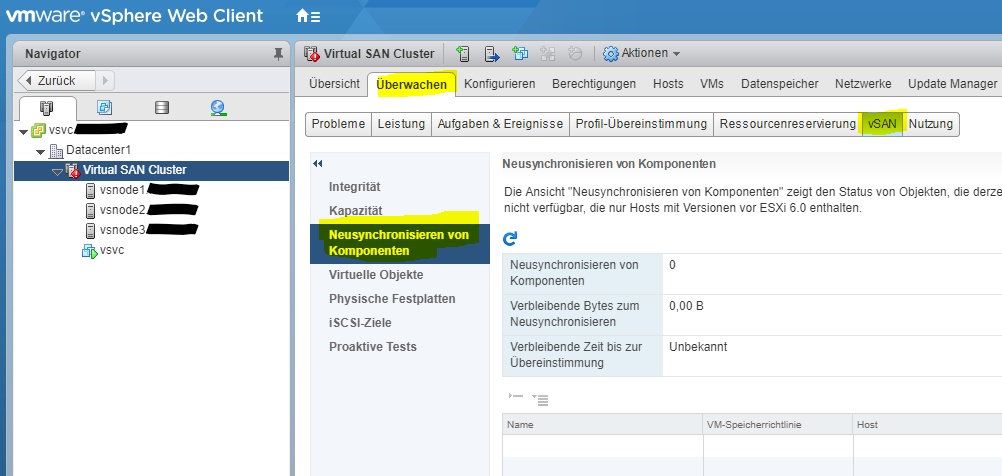Select the Probleme sub-tab

(339, 124)
